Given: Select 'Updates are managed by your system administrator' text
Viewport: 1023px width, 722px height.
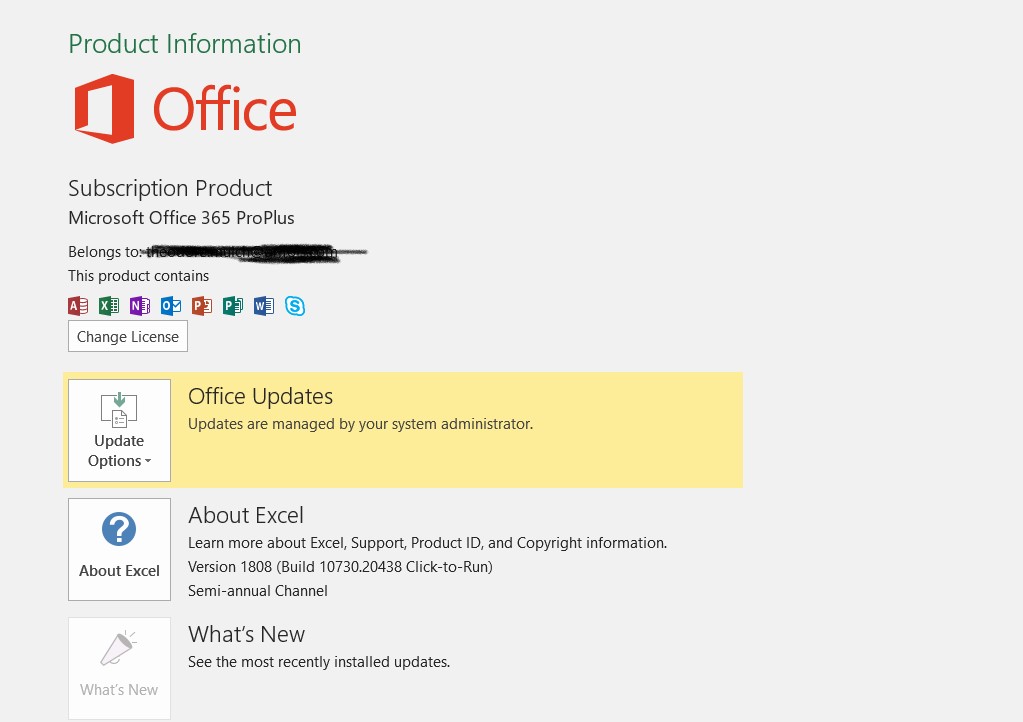Looking at the screenshot, I should click(360, 424).
